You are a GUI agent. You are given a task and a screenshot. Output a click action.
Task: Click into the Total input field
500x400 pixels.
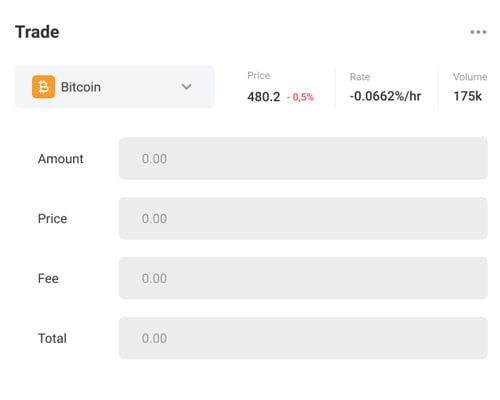(303, 338)
